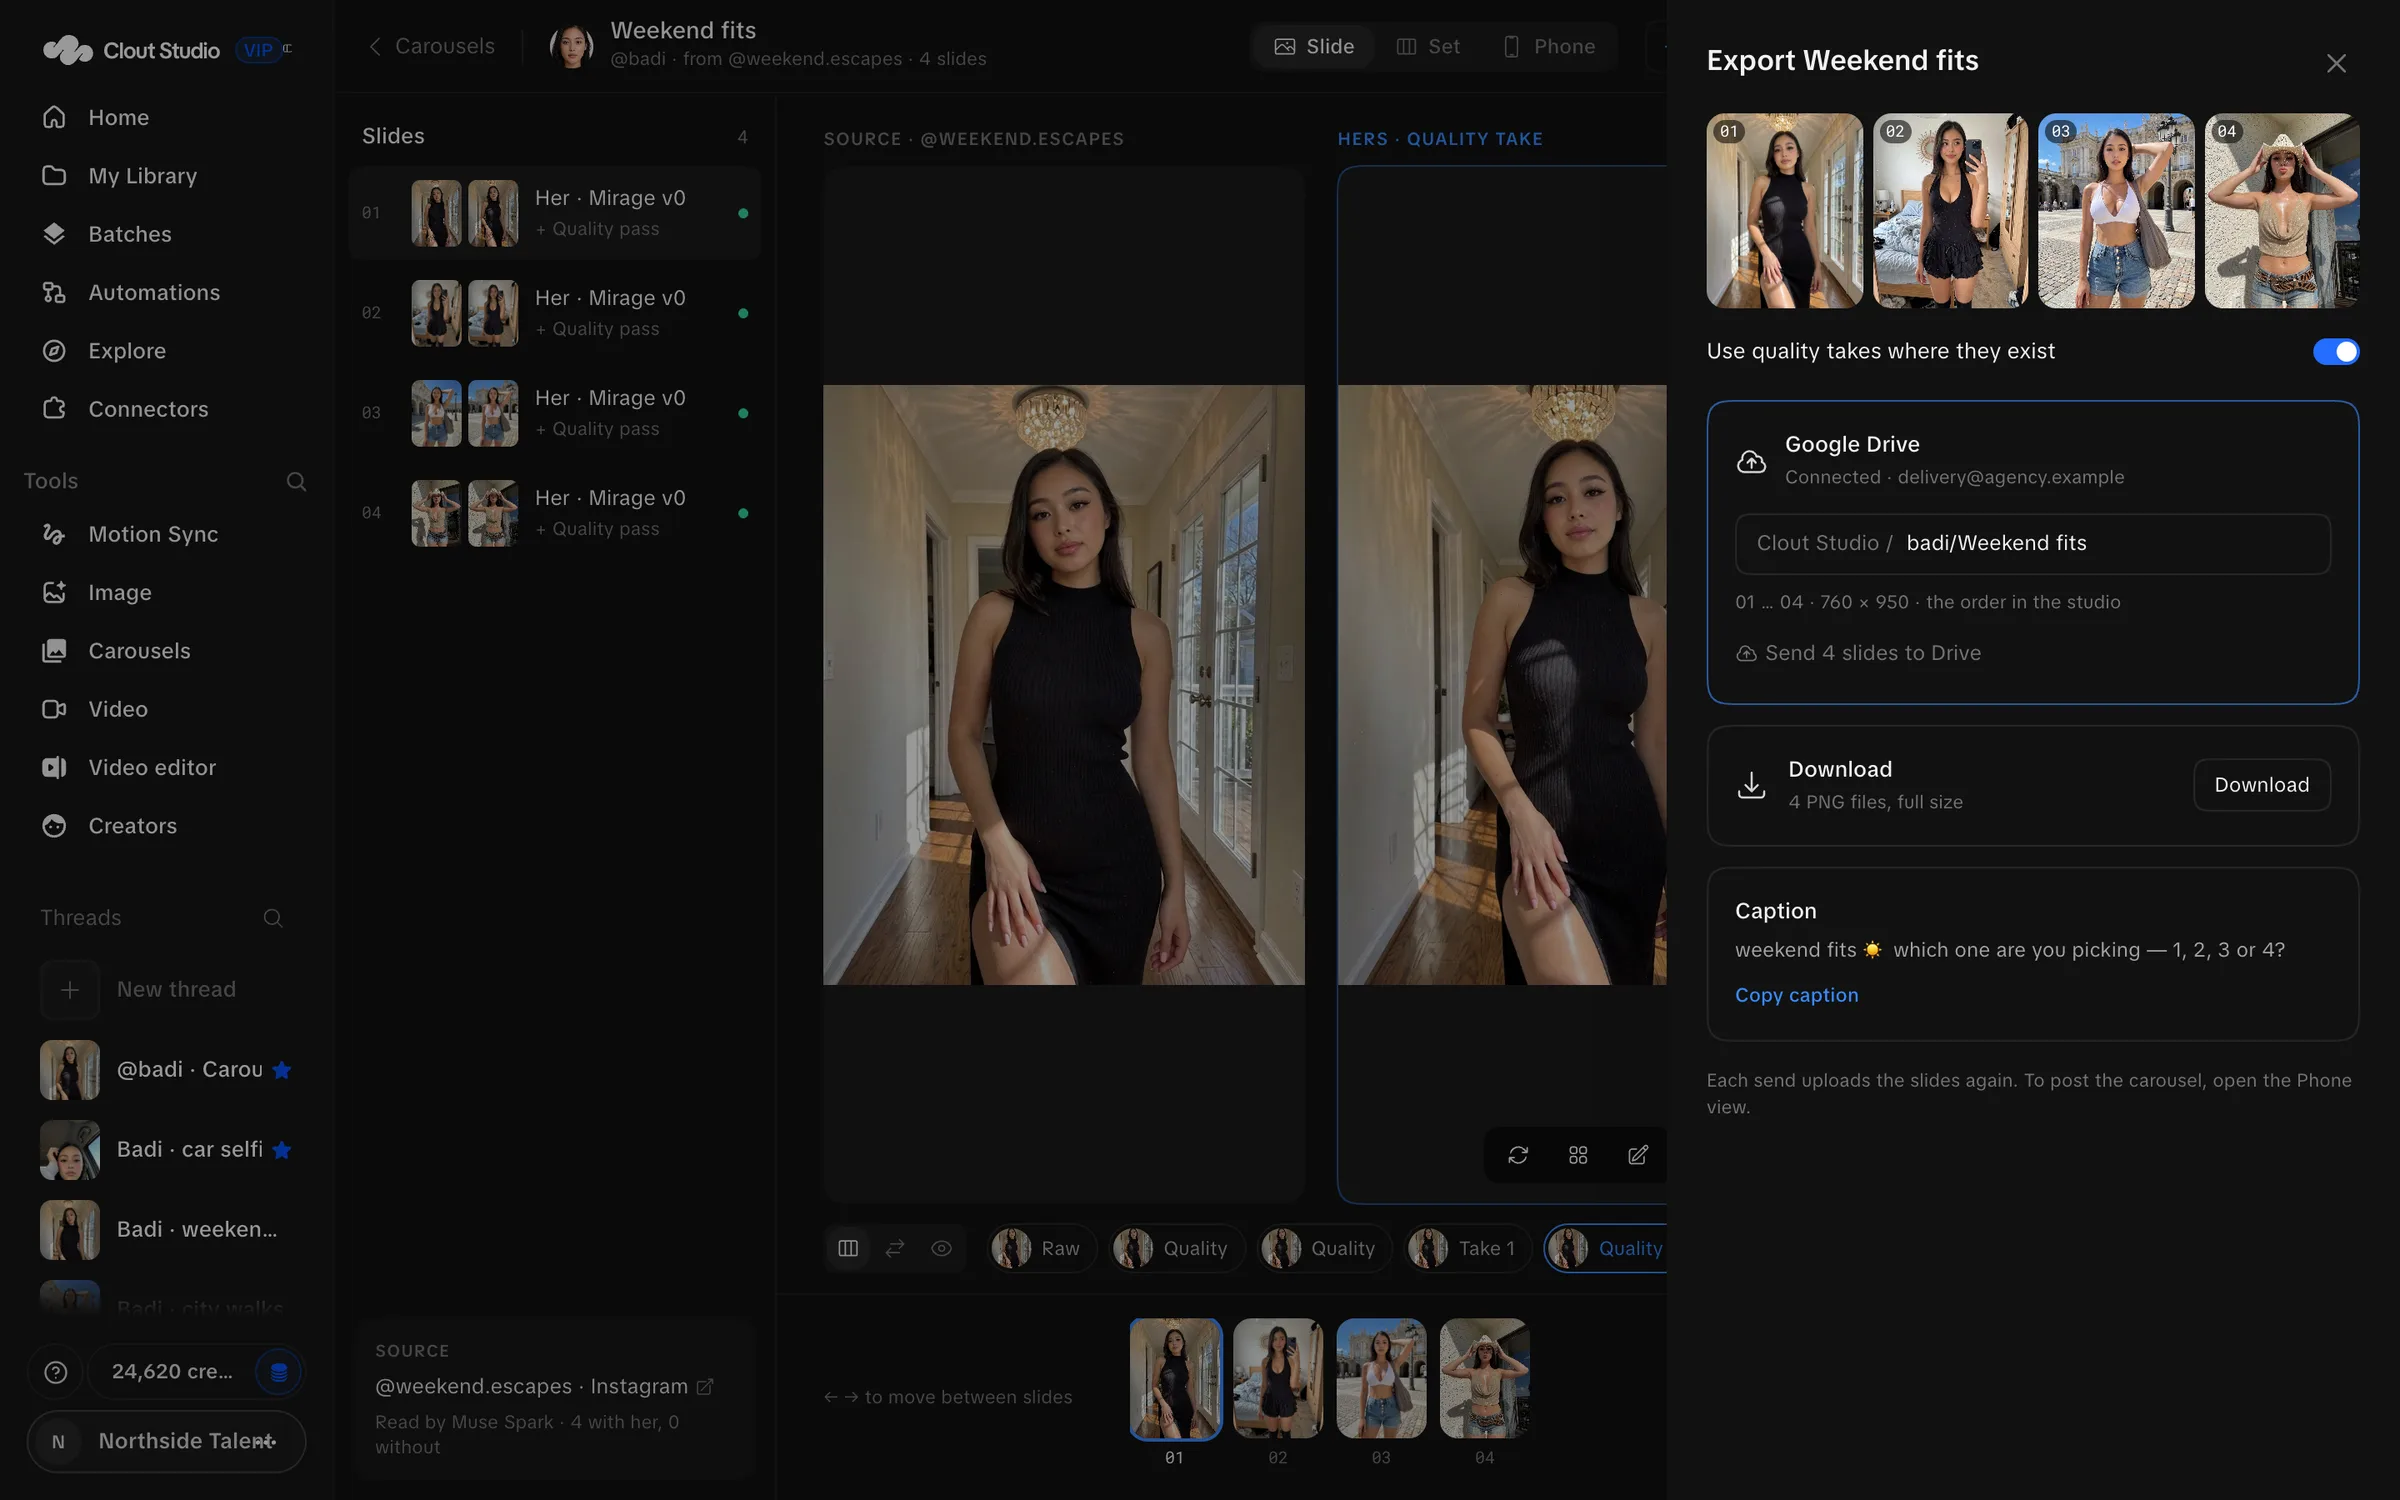Jump to filmstrip slide 02

1278,1378
